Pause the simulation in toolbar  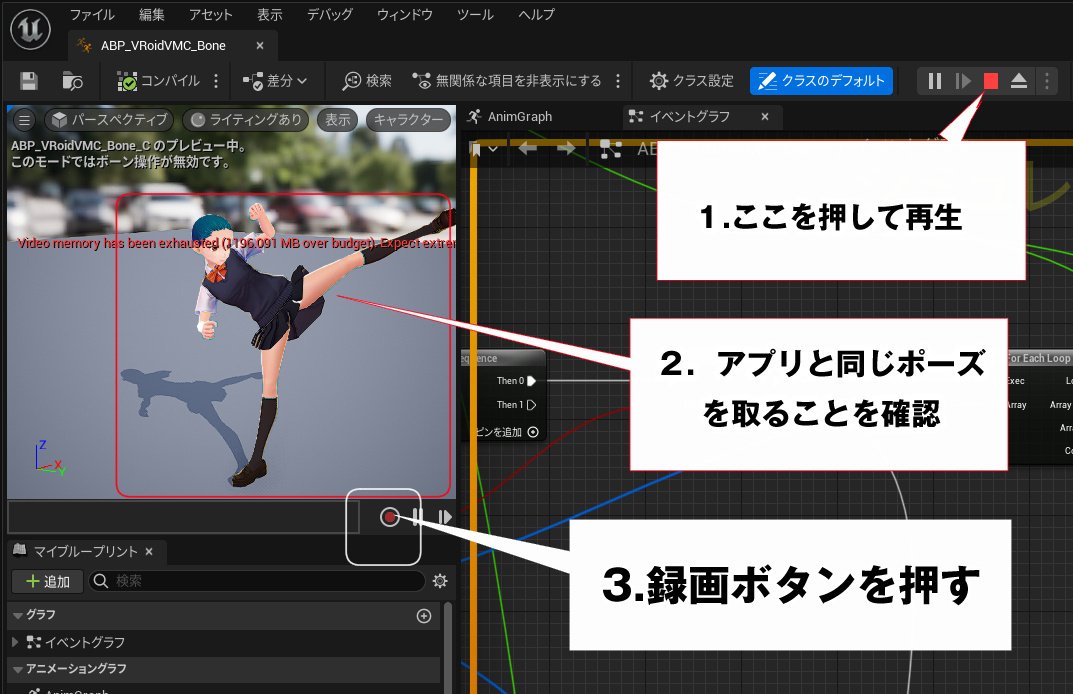click(x=935, y=81)
